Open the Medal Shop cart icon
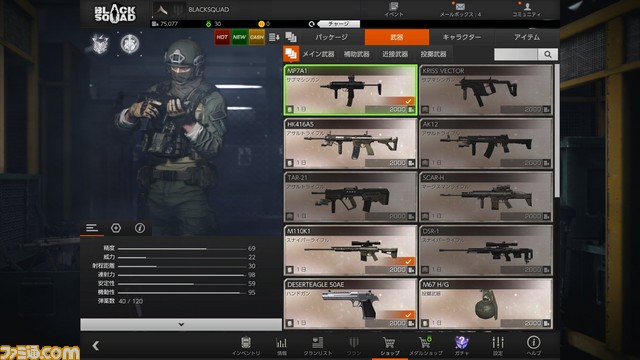The image size is (640, 360). (x=425, y=342)
